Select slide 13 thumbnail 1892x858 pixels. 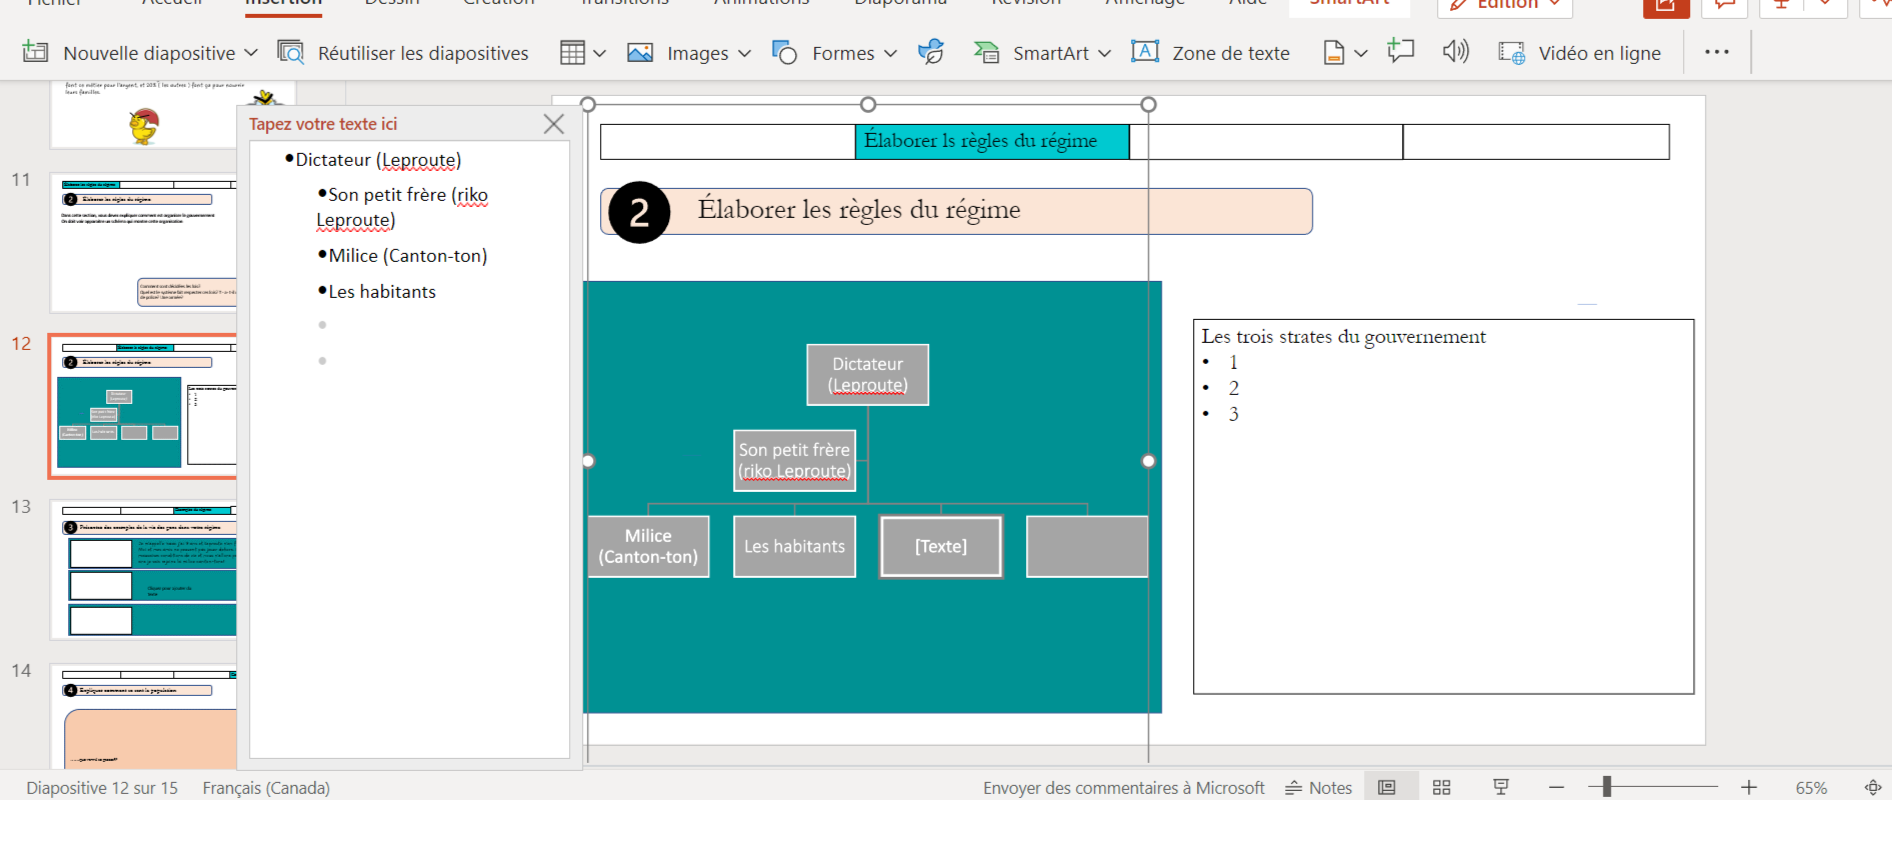tap(145, 570)
